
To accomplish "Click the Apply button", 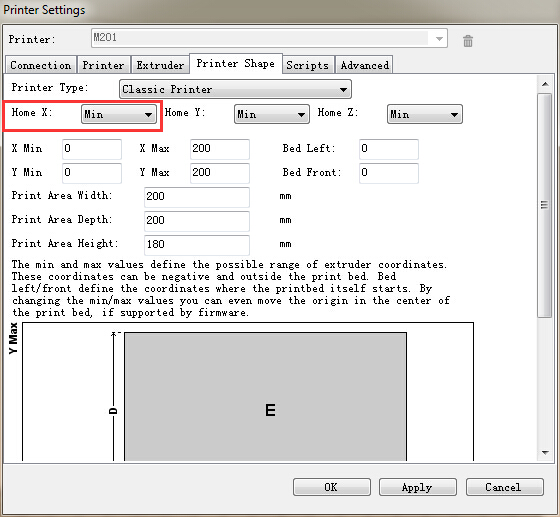I will tap(418, 487).
